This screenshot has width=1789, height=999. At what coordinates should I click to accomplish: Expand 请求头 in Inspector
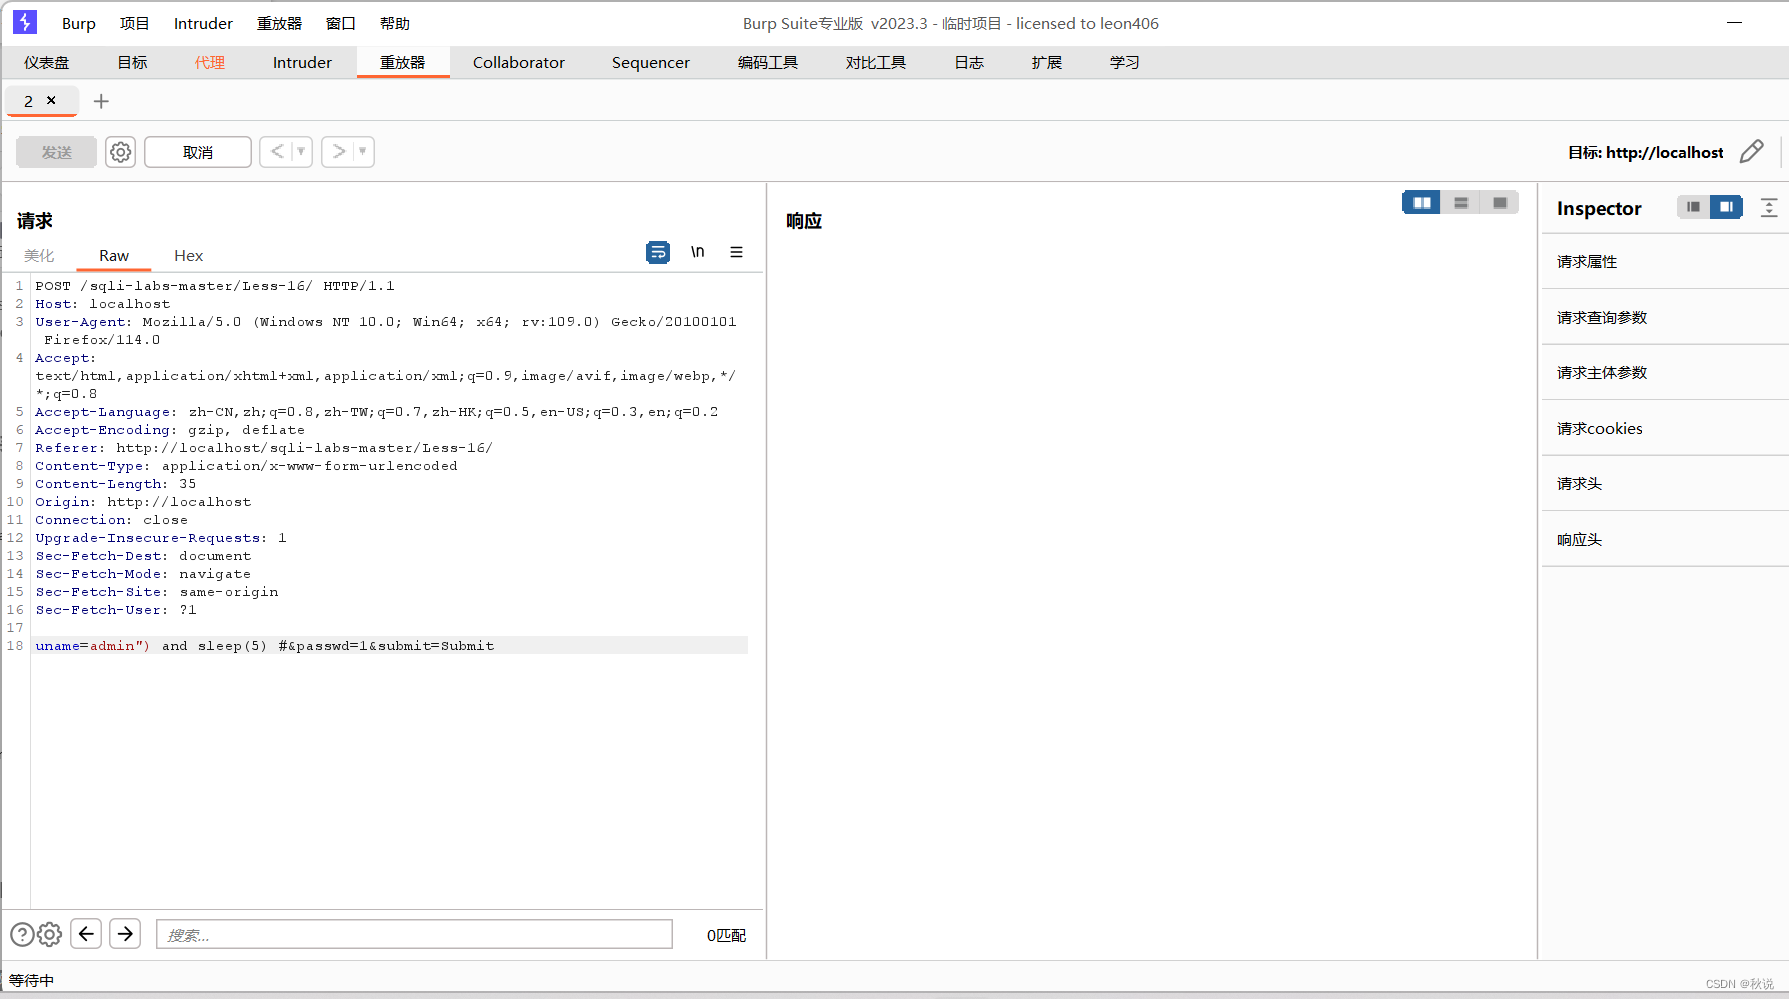[1664, 483]
